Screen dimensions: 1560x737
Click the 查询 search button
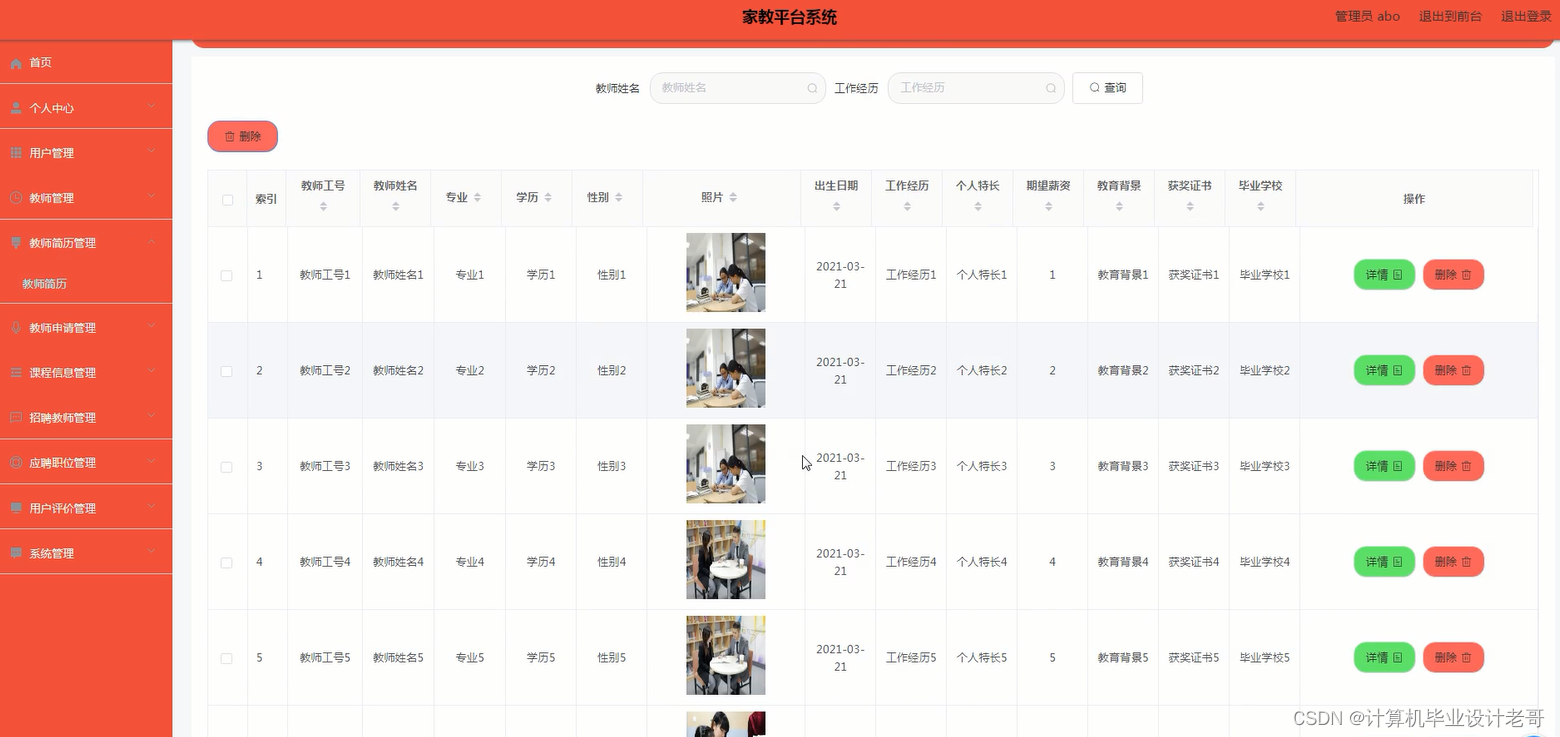[1107, 88]
